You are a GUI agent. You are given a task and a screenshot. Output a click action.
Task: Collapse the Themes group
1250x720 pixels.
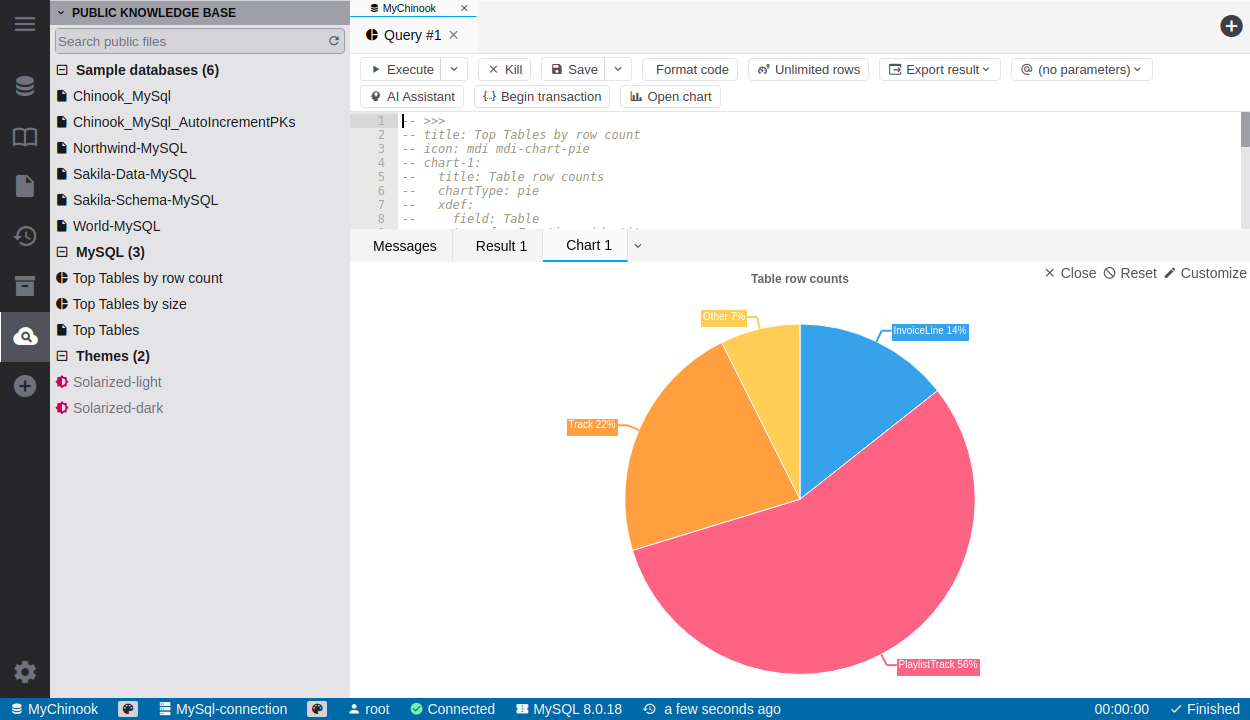click(x=62, y=356)
